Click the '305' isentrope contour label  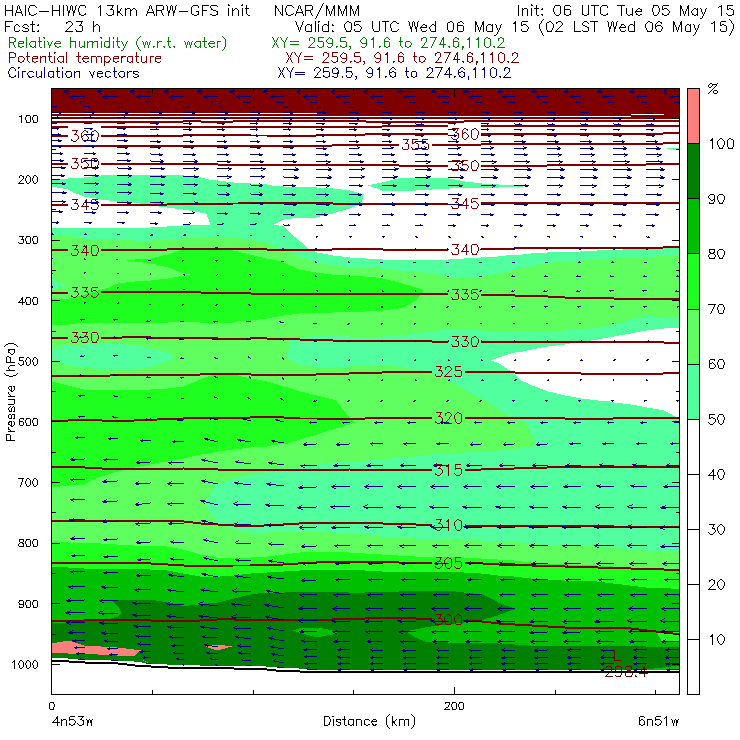448,563
